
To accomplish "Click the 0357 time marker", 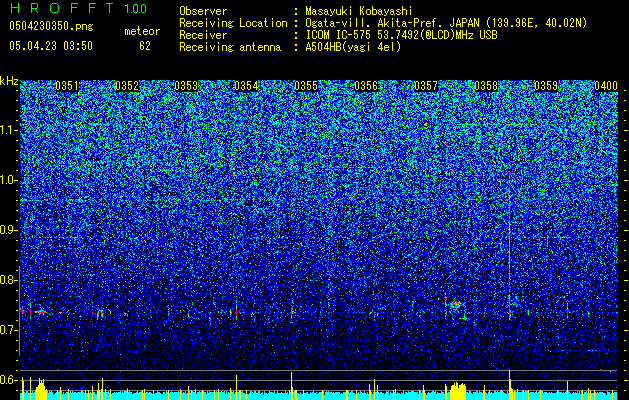I will pyautogui.click(x=426, y=86).
